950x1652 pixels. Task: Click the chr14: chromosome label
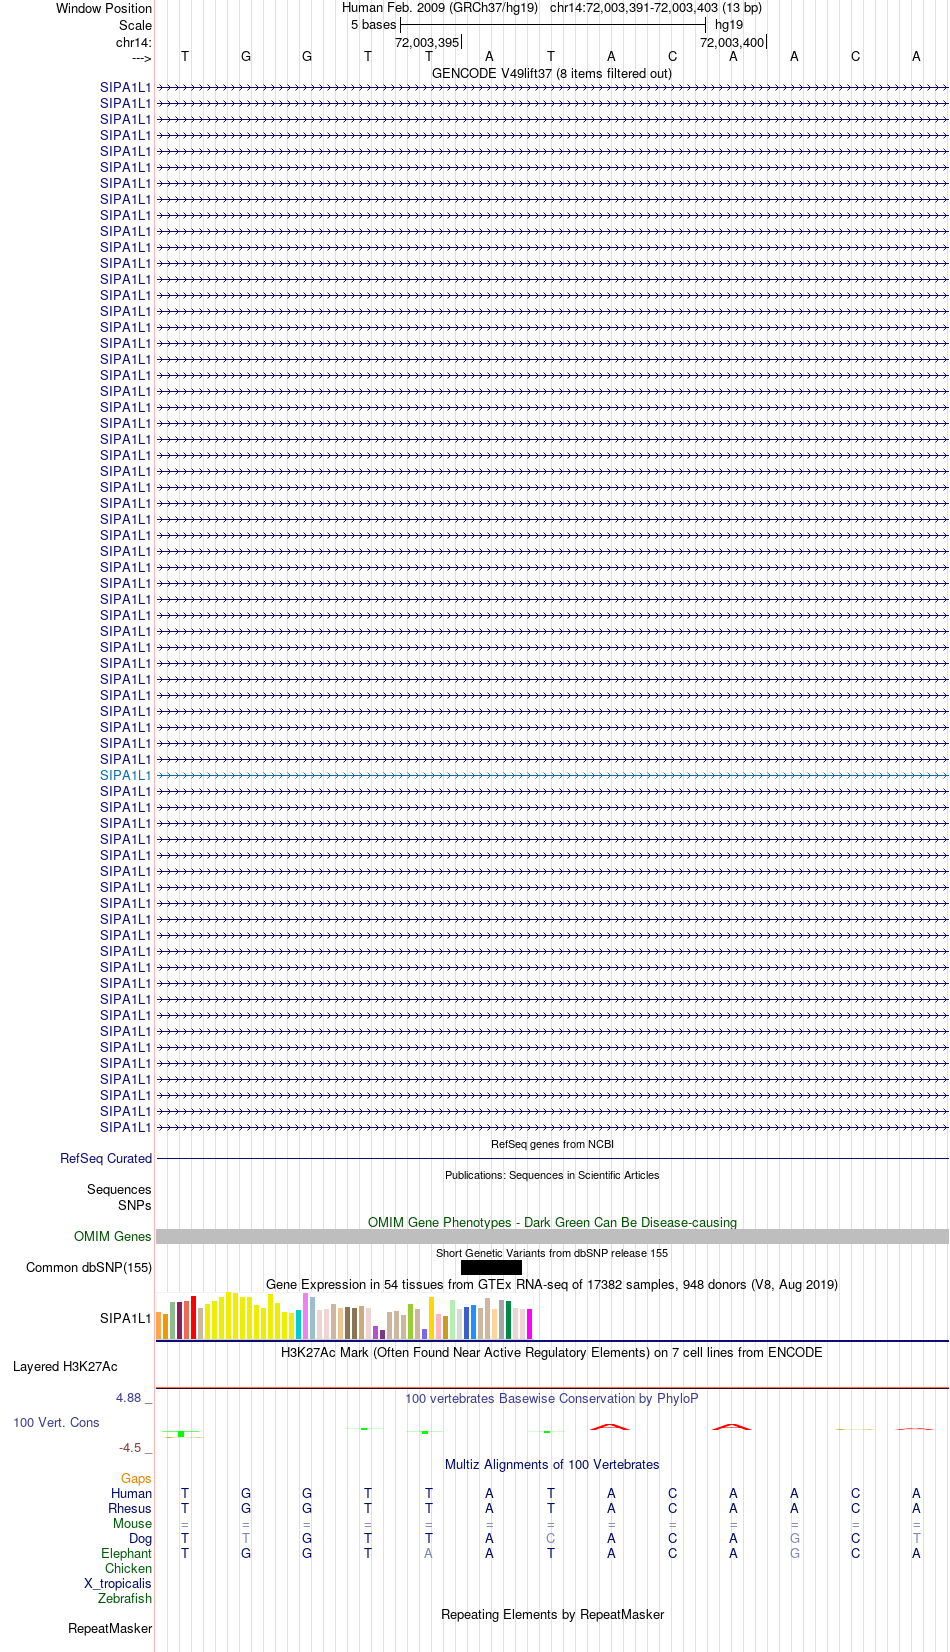coord(134,42)
